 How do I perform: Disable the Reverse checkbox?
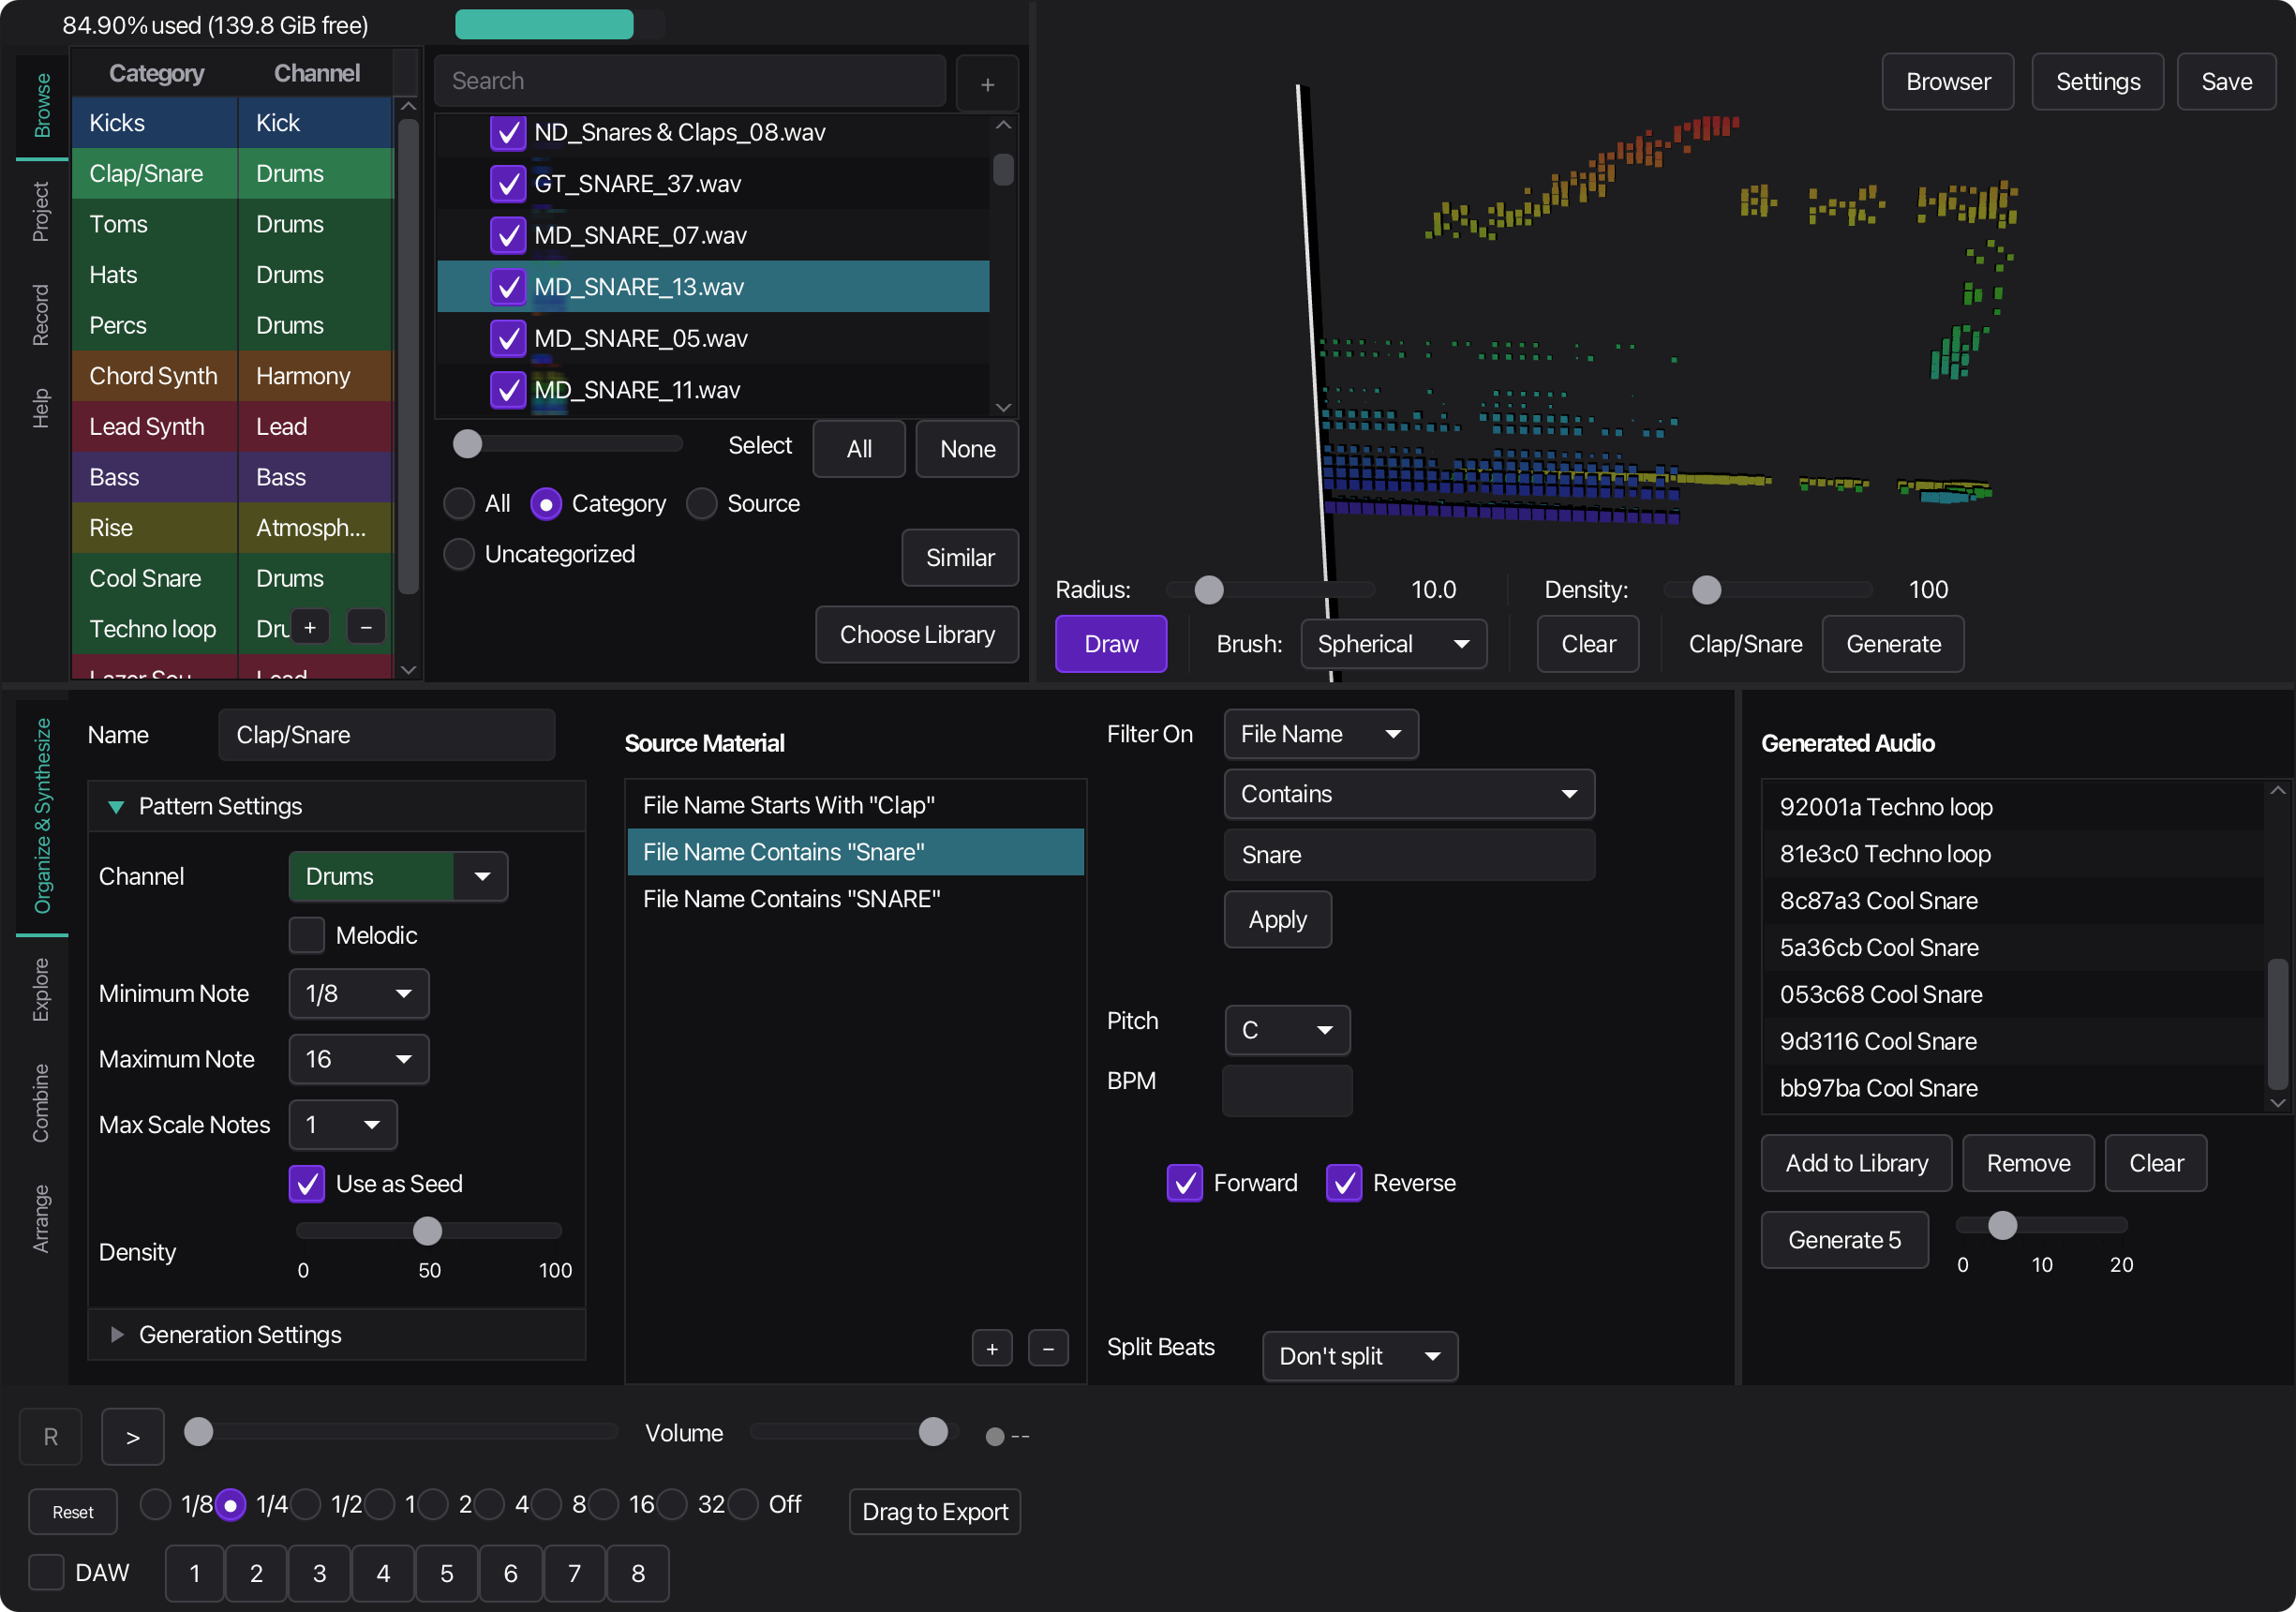[1345, 1183]
